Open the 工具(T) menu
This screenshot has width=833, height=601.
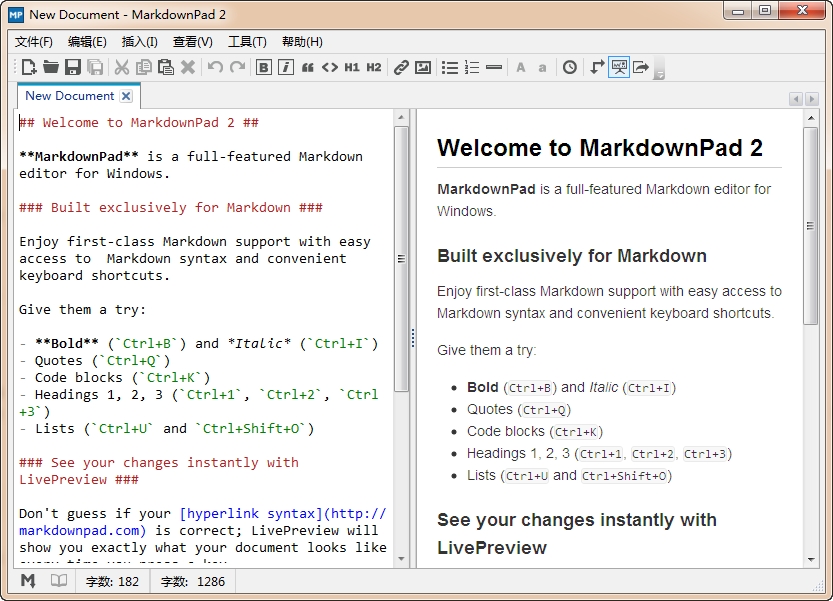tap(247, 42)
